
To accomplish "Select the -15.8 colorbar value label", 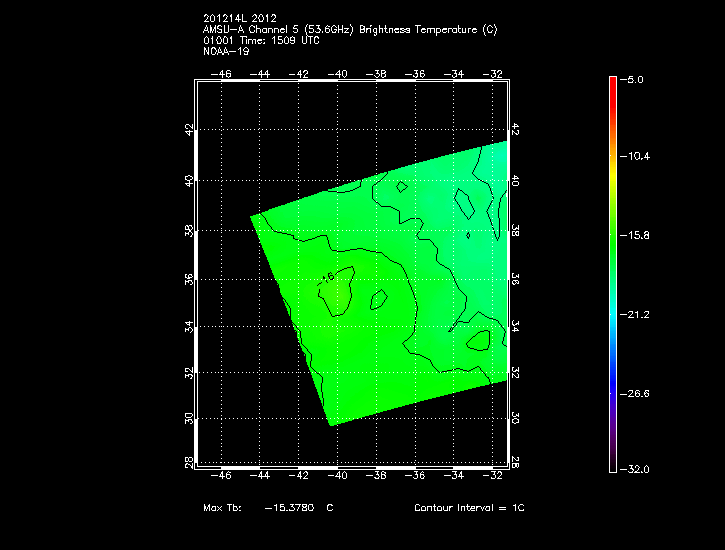I will click(637, 236).
